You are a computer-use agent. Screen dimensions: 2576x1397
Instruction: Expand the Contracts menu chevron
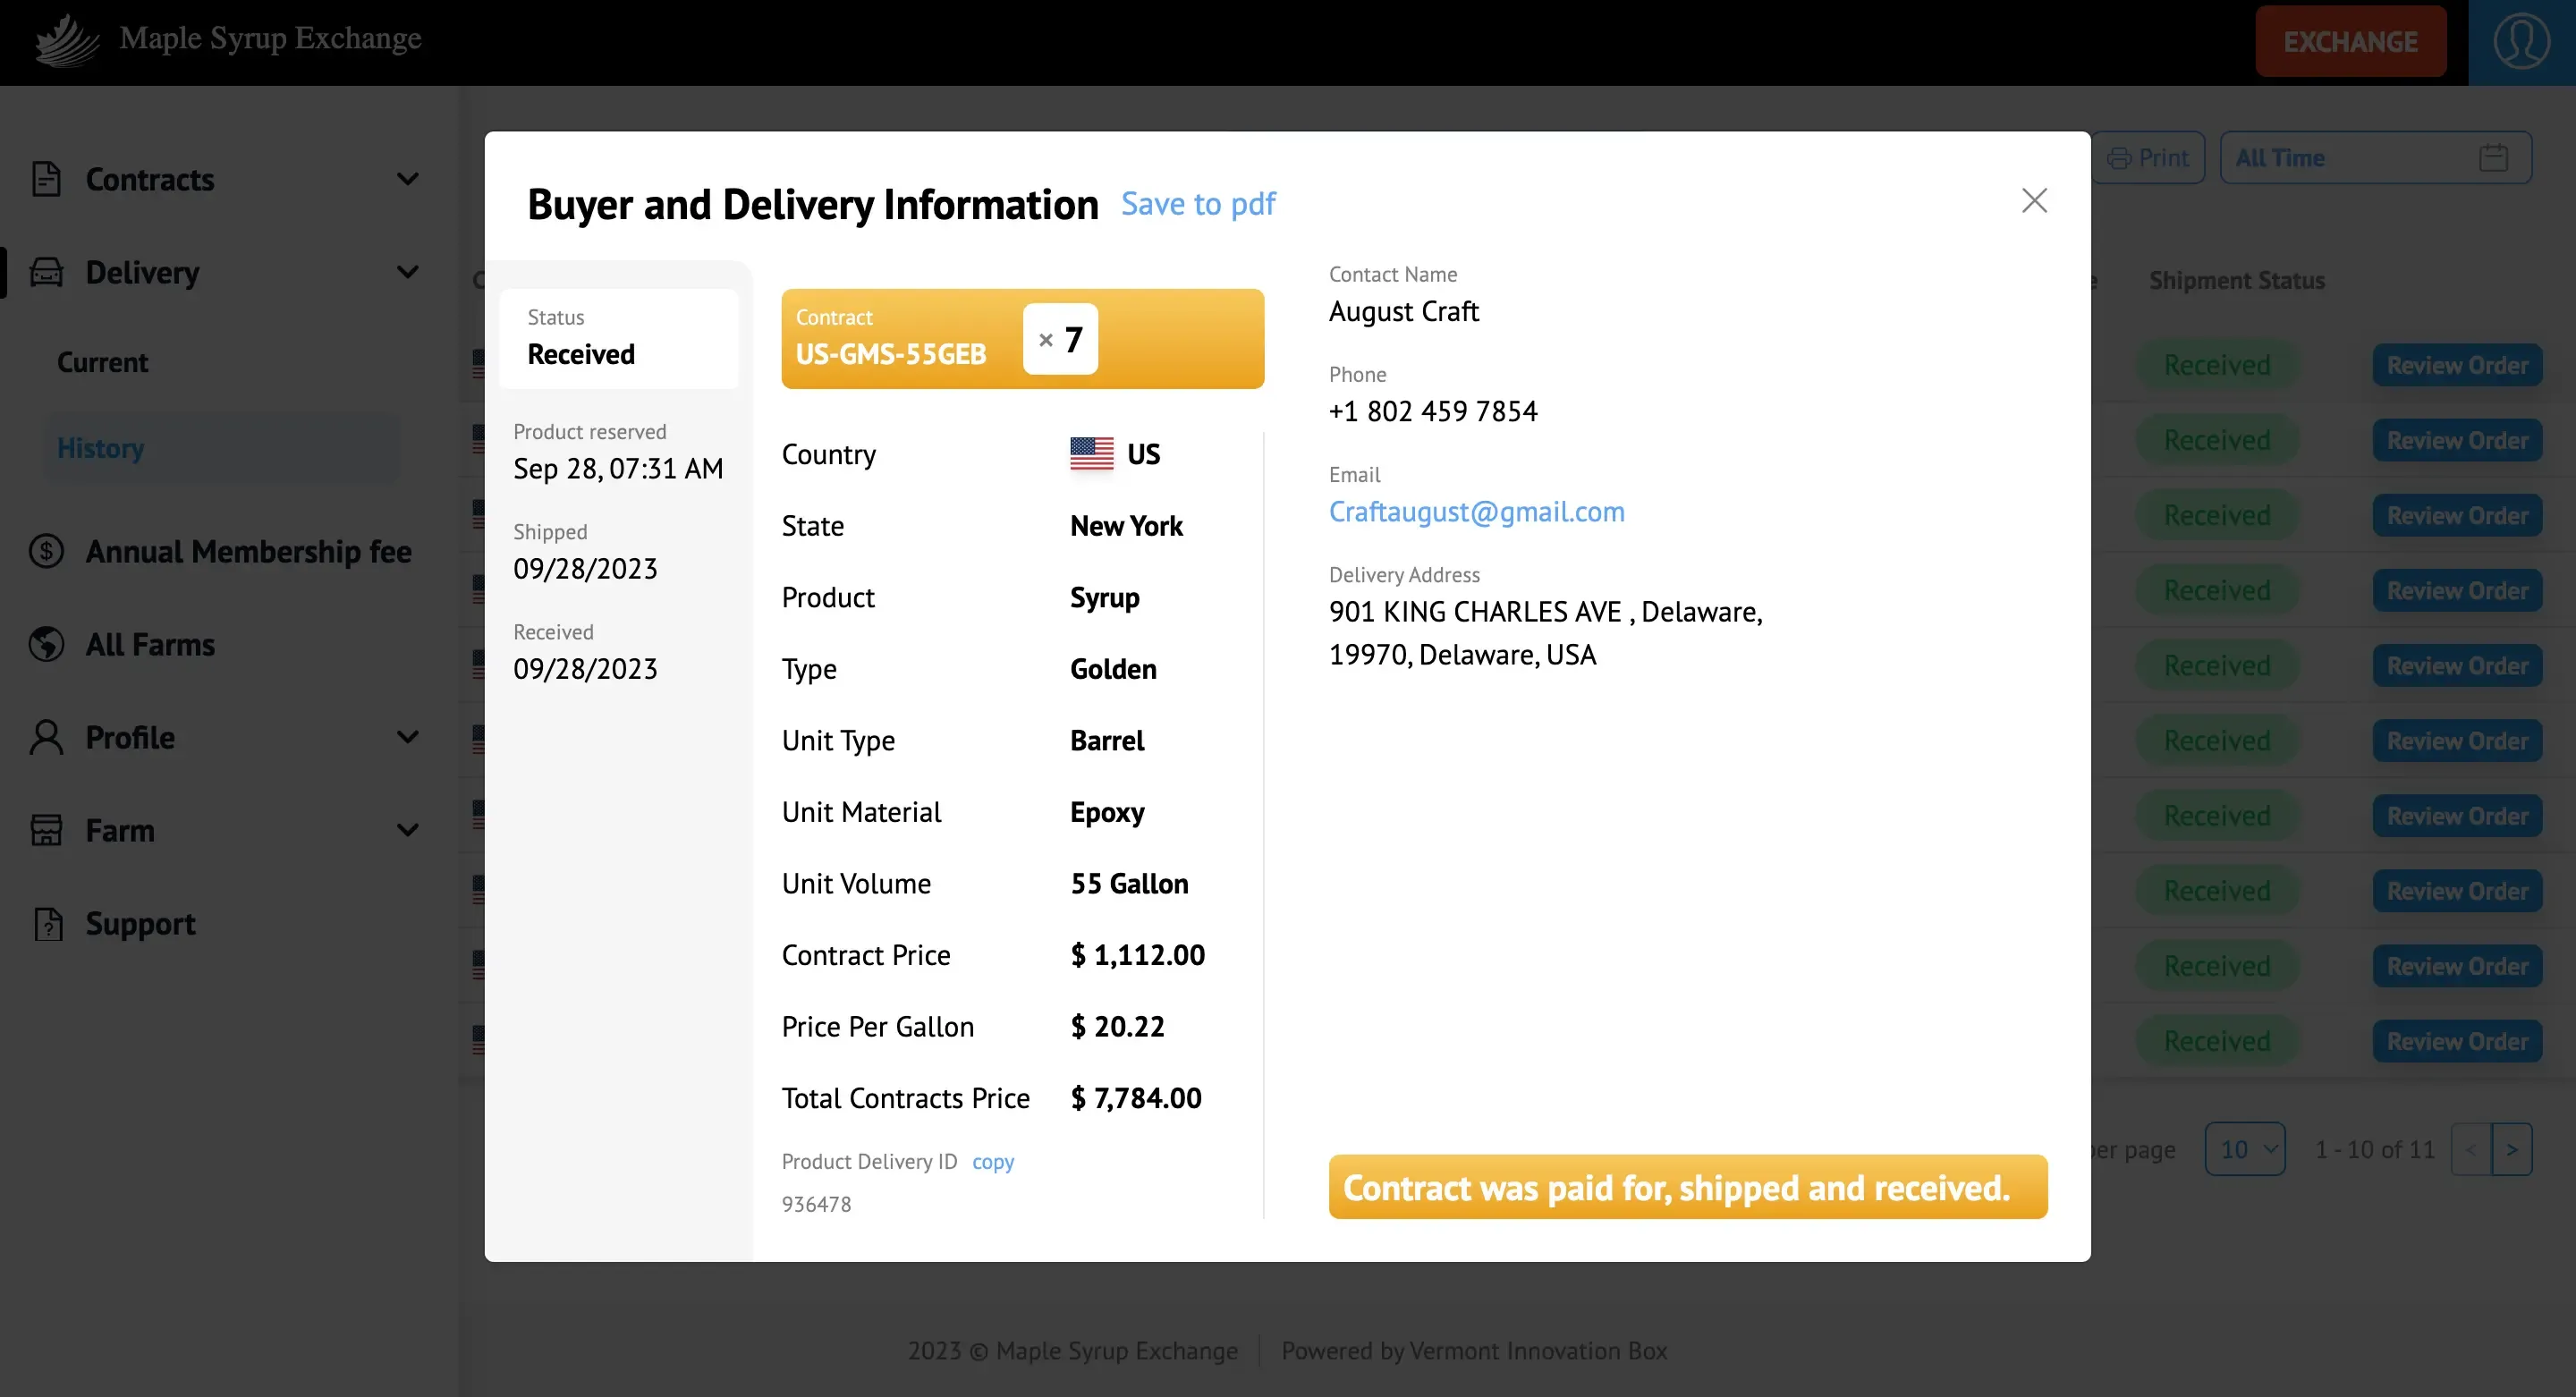[x=407, y=179]
